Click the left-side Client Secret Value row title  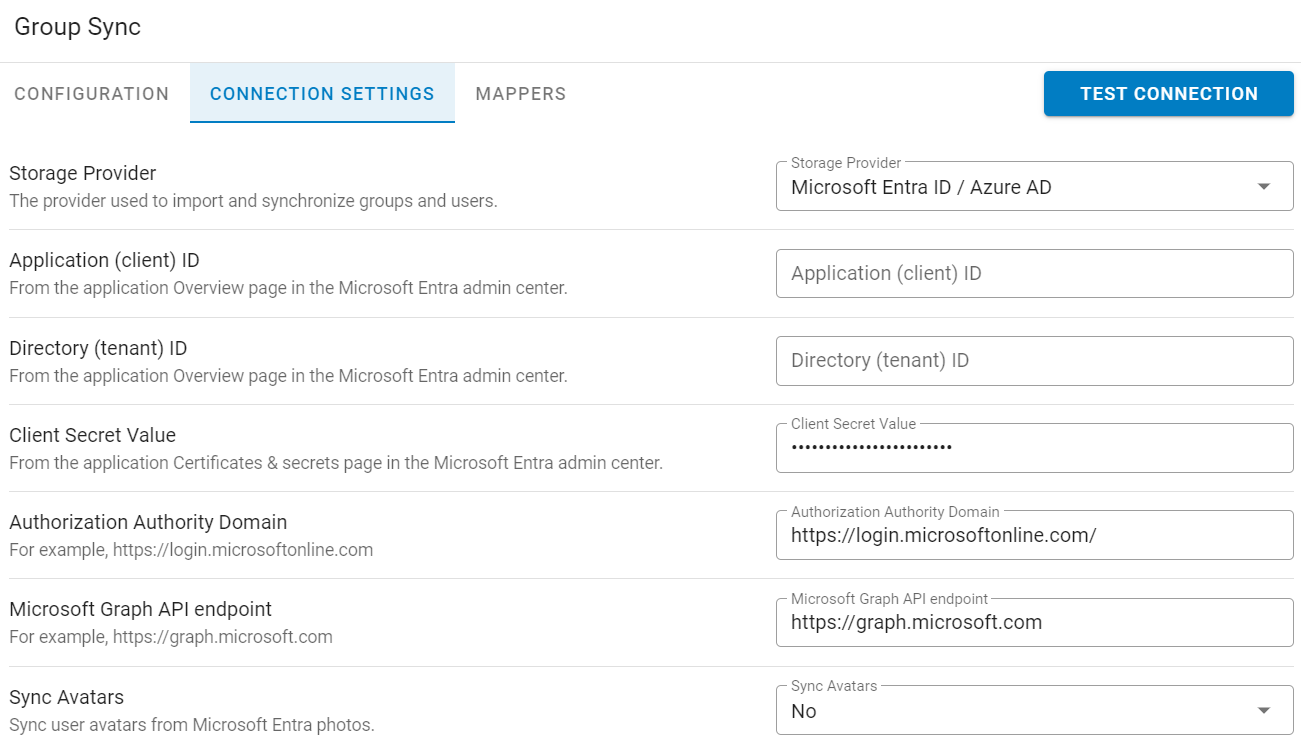(92, 435)
